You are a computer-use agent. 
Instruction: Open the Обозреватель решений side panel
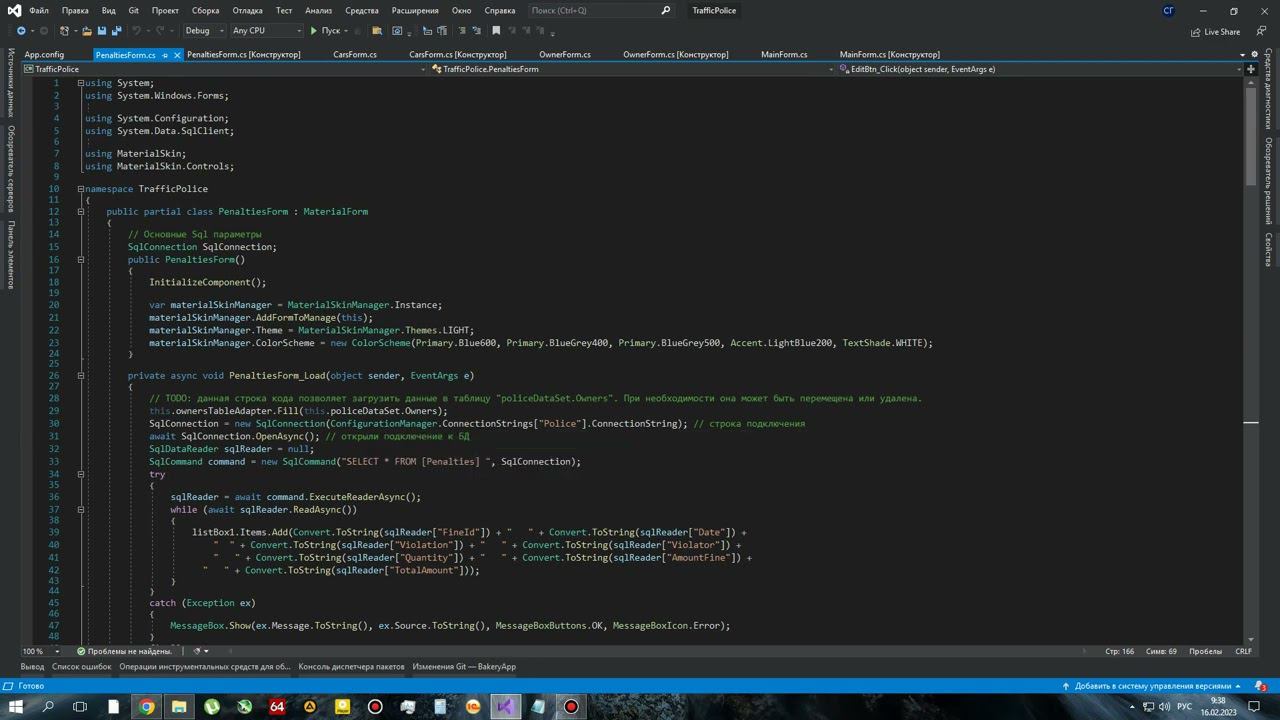(1268, 181)
